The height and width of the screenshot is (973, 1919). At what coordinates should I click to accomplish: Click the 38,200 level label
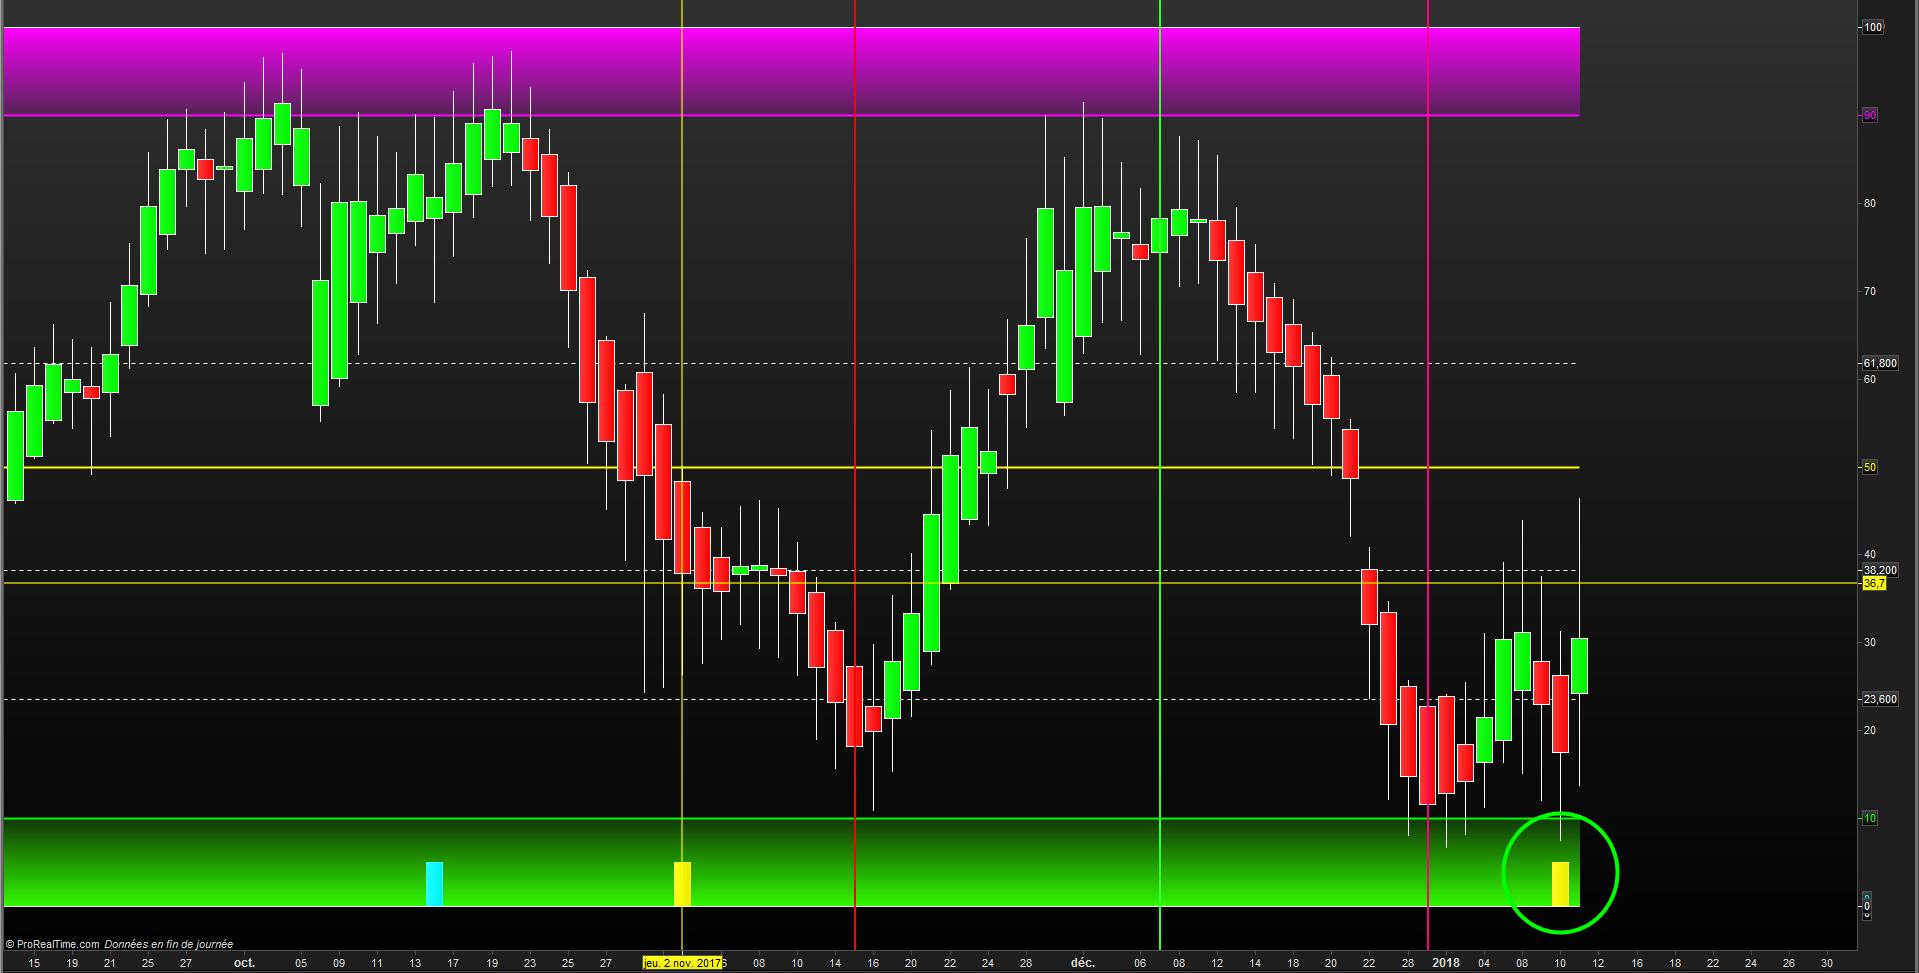(x=1879, y=570)
